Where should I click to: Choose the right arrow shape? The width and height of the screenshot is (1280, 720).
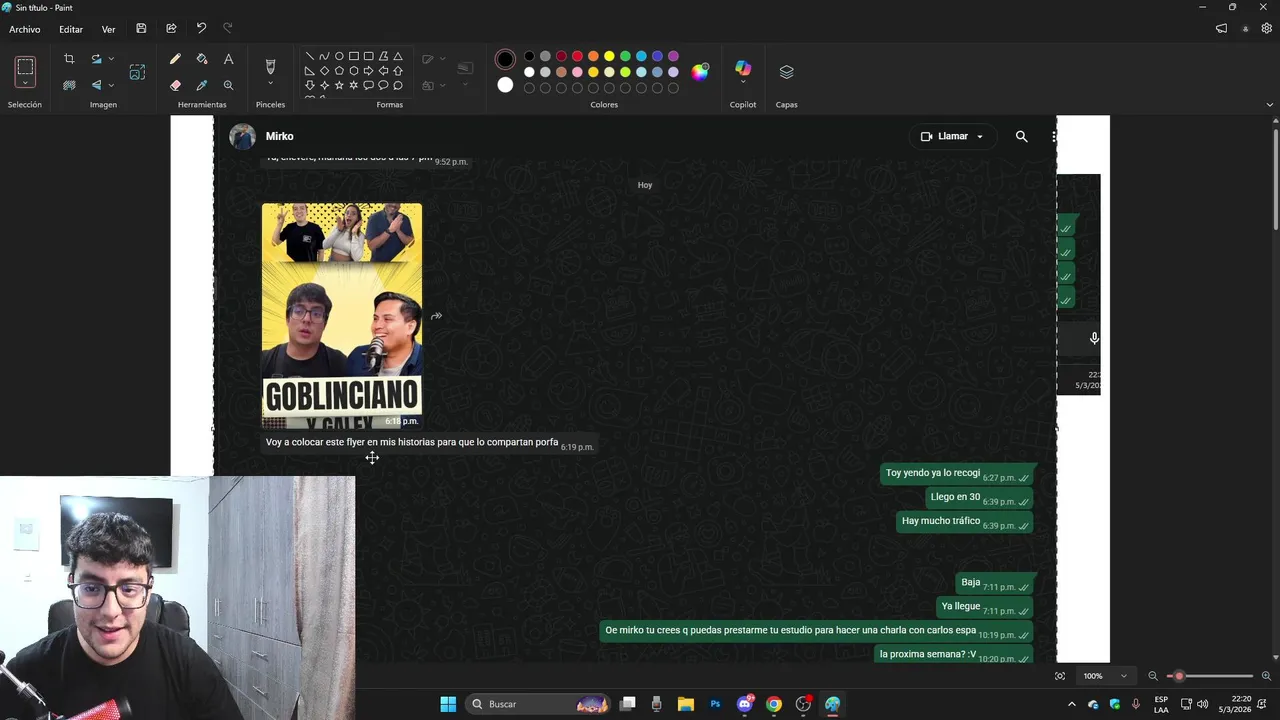[368, 71]
